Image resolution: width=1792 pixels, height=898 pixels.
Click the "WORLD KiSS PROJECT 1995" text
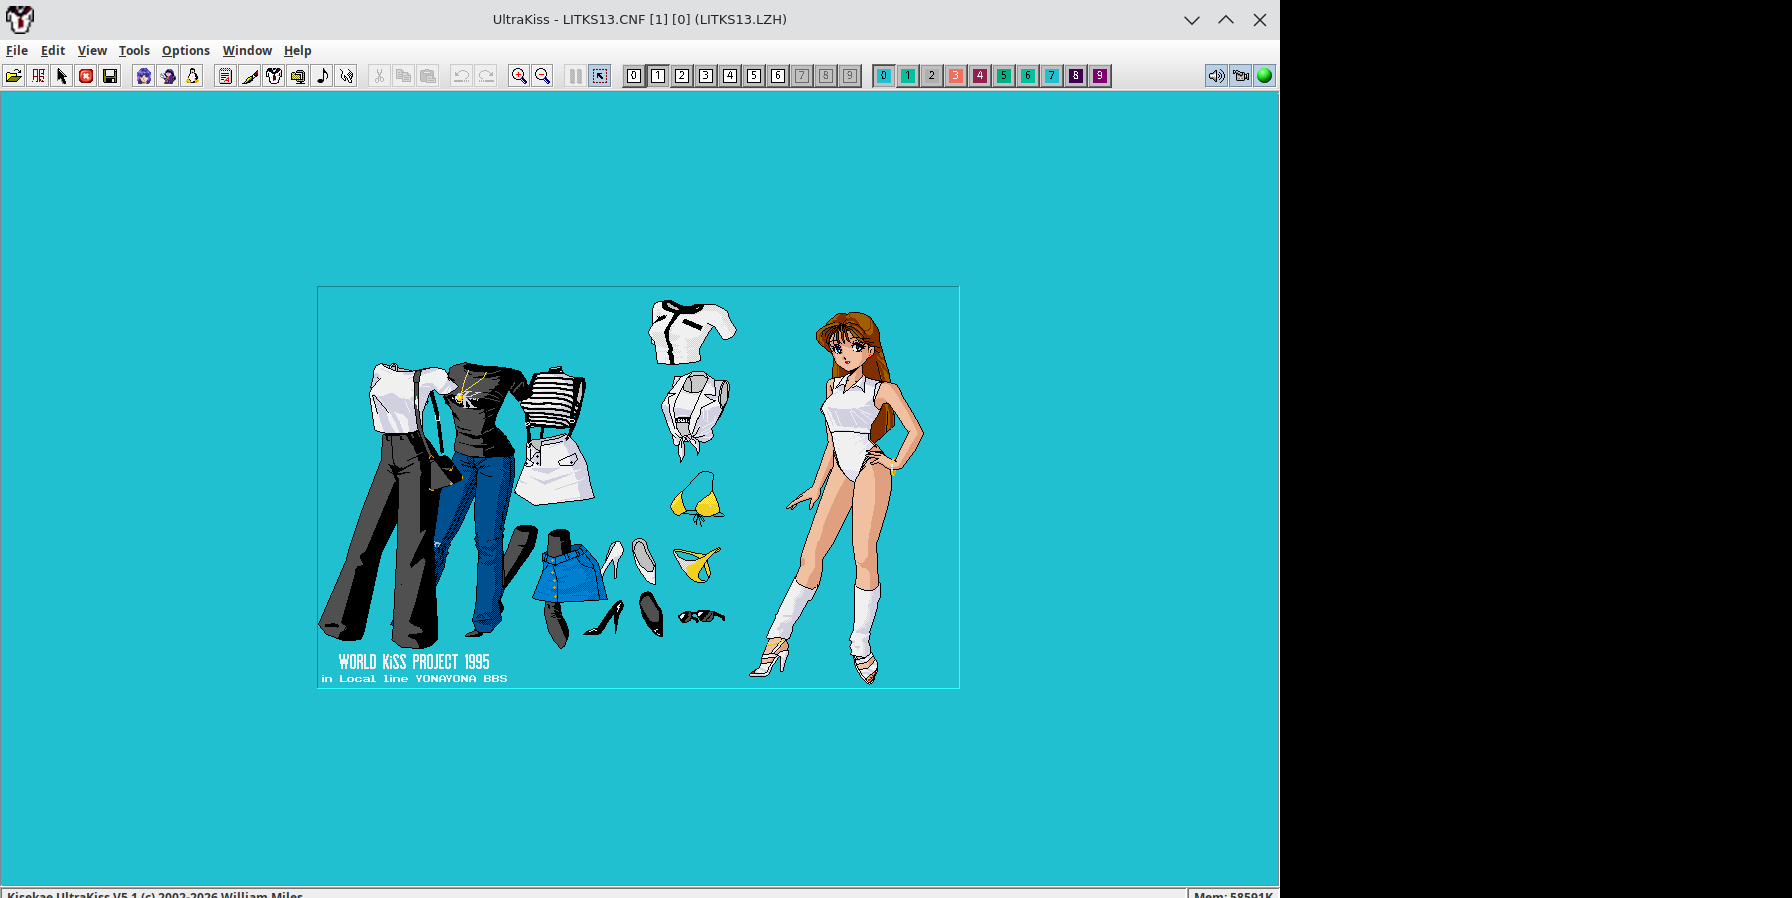414,662
